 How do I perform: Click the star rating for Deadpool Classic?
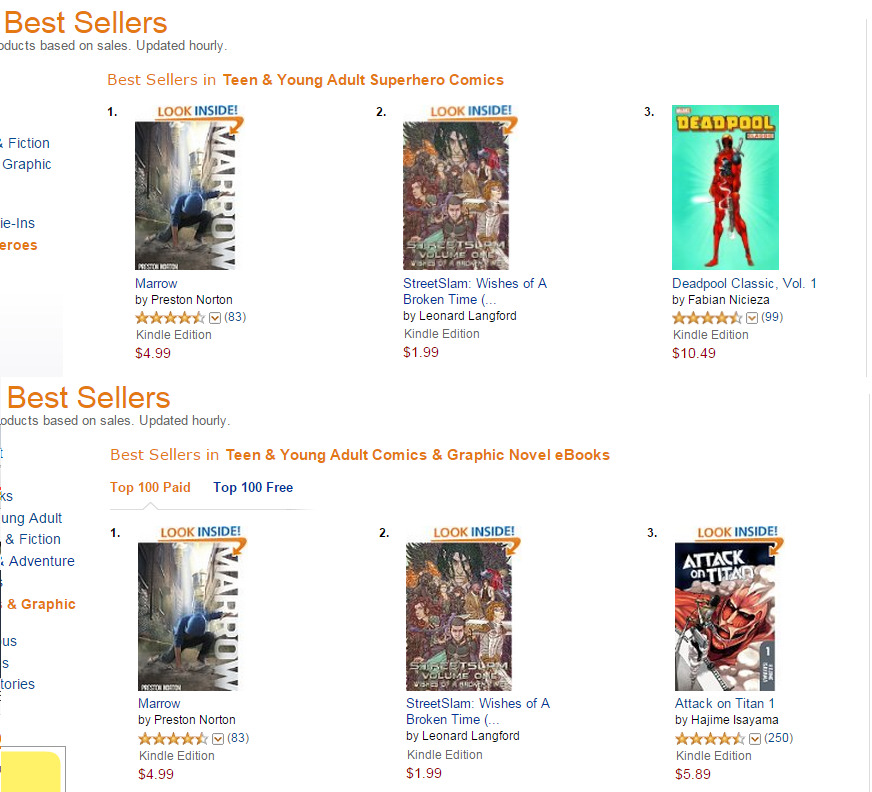pyautogui.click(x=707, y=318)
